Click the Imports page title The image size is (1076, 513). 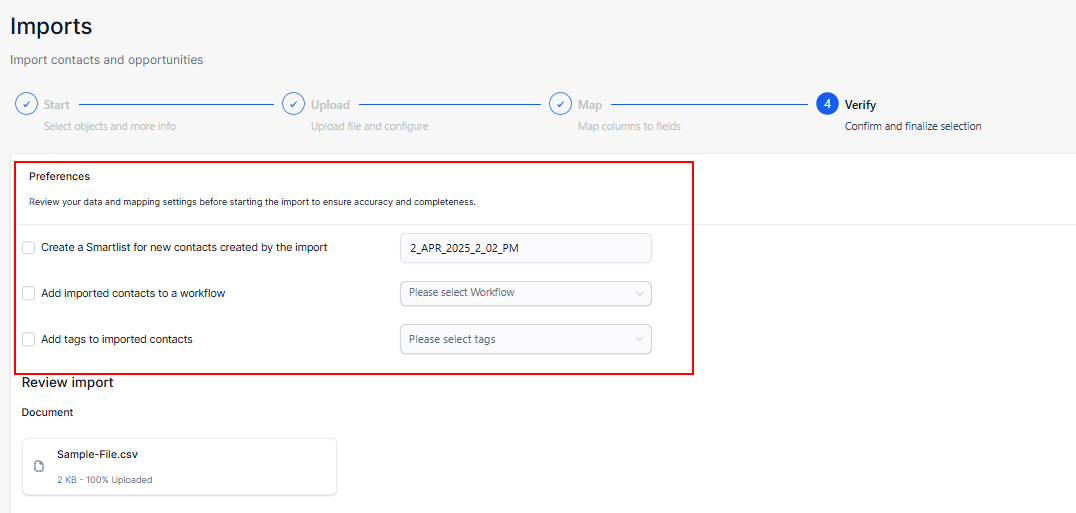click(x=51, y=27)
